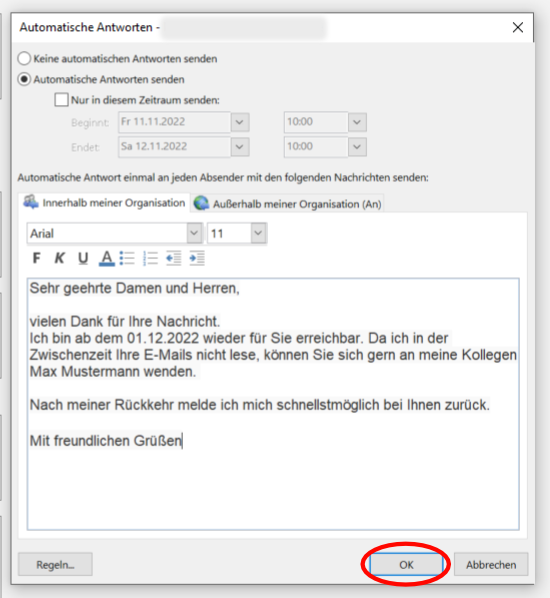This screenshot has height=598, width=550.
Task: Toggle underline (U) formatting button
Action: tap(83, 258)
